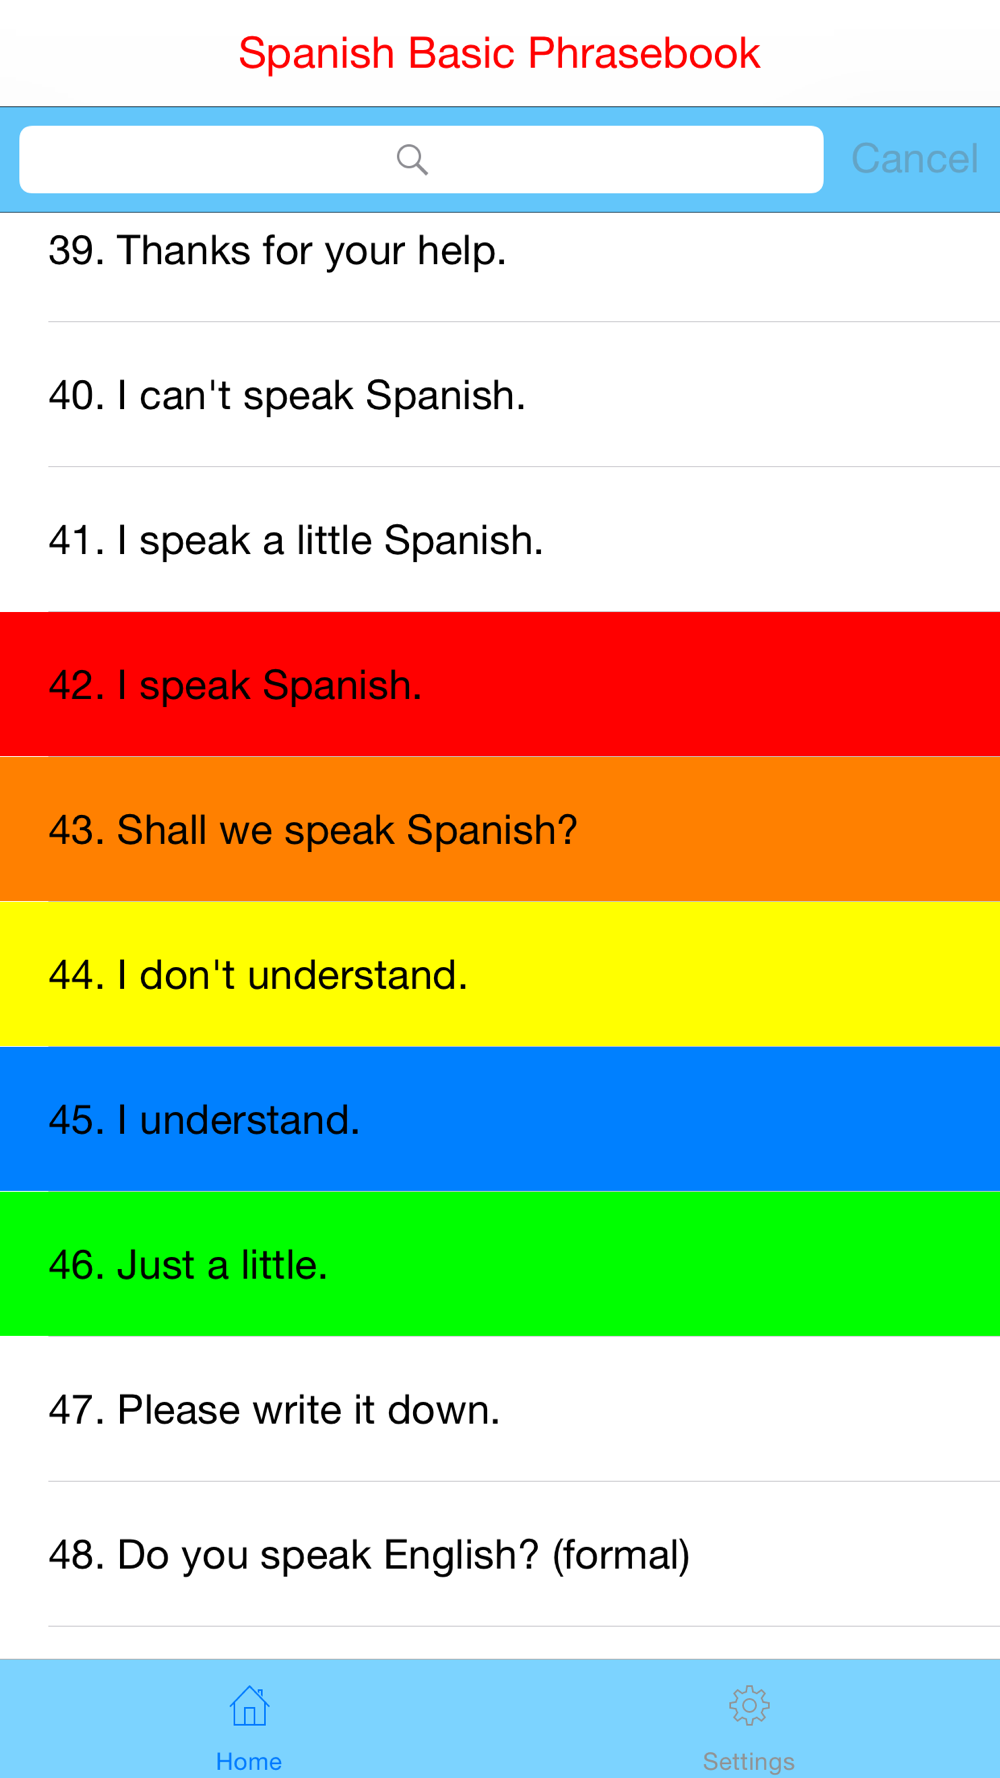1000x1778 pixels.
Task: Tap the number 42 in red row
Action: pyautogui.click(x=71, y=685)
